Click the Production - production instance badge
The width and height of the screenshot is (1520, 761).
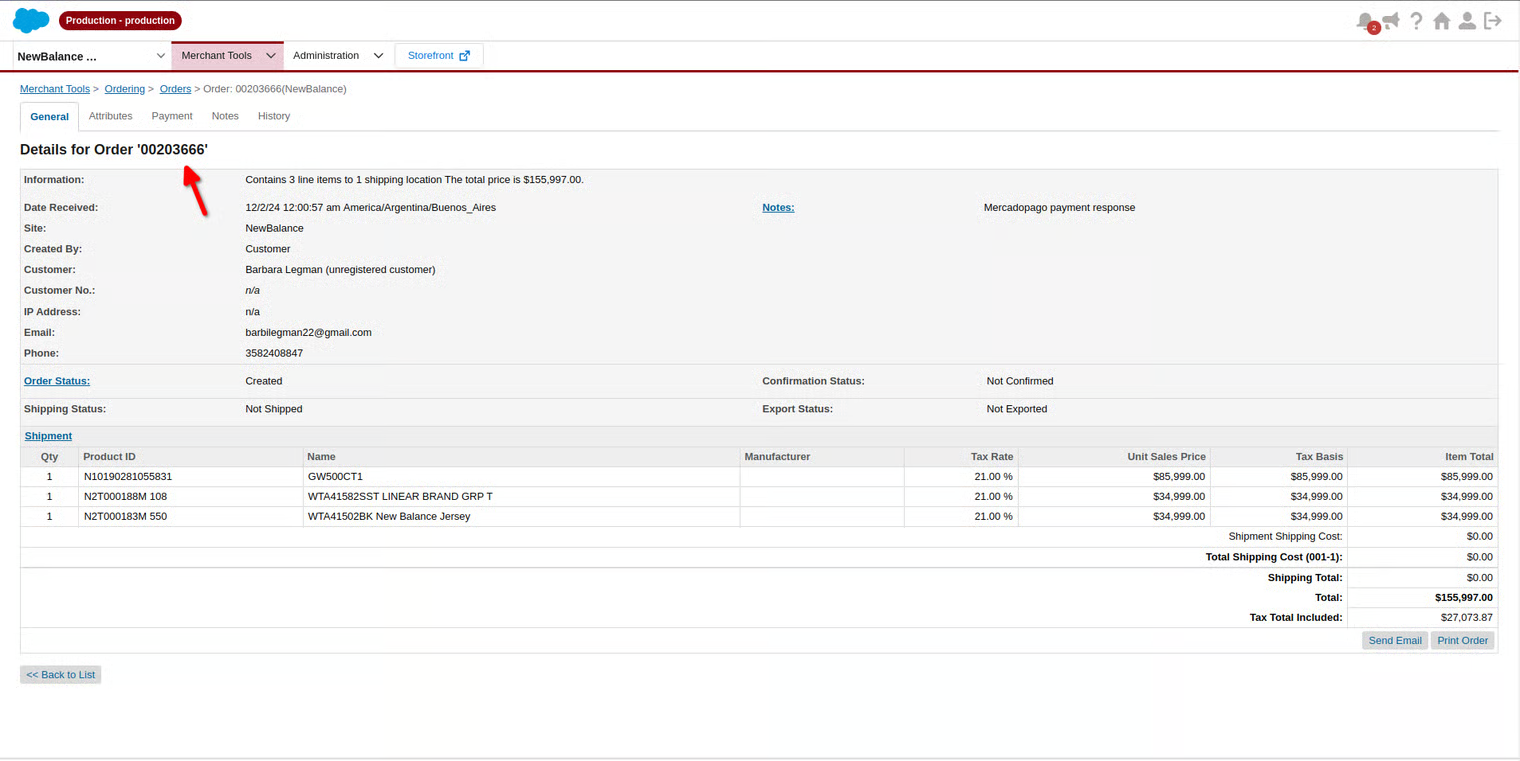pyautogui.click(x=120, y=20)
